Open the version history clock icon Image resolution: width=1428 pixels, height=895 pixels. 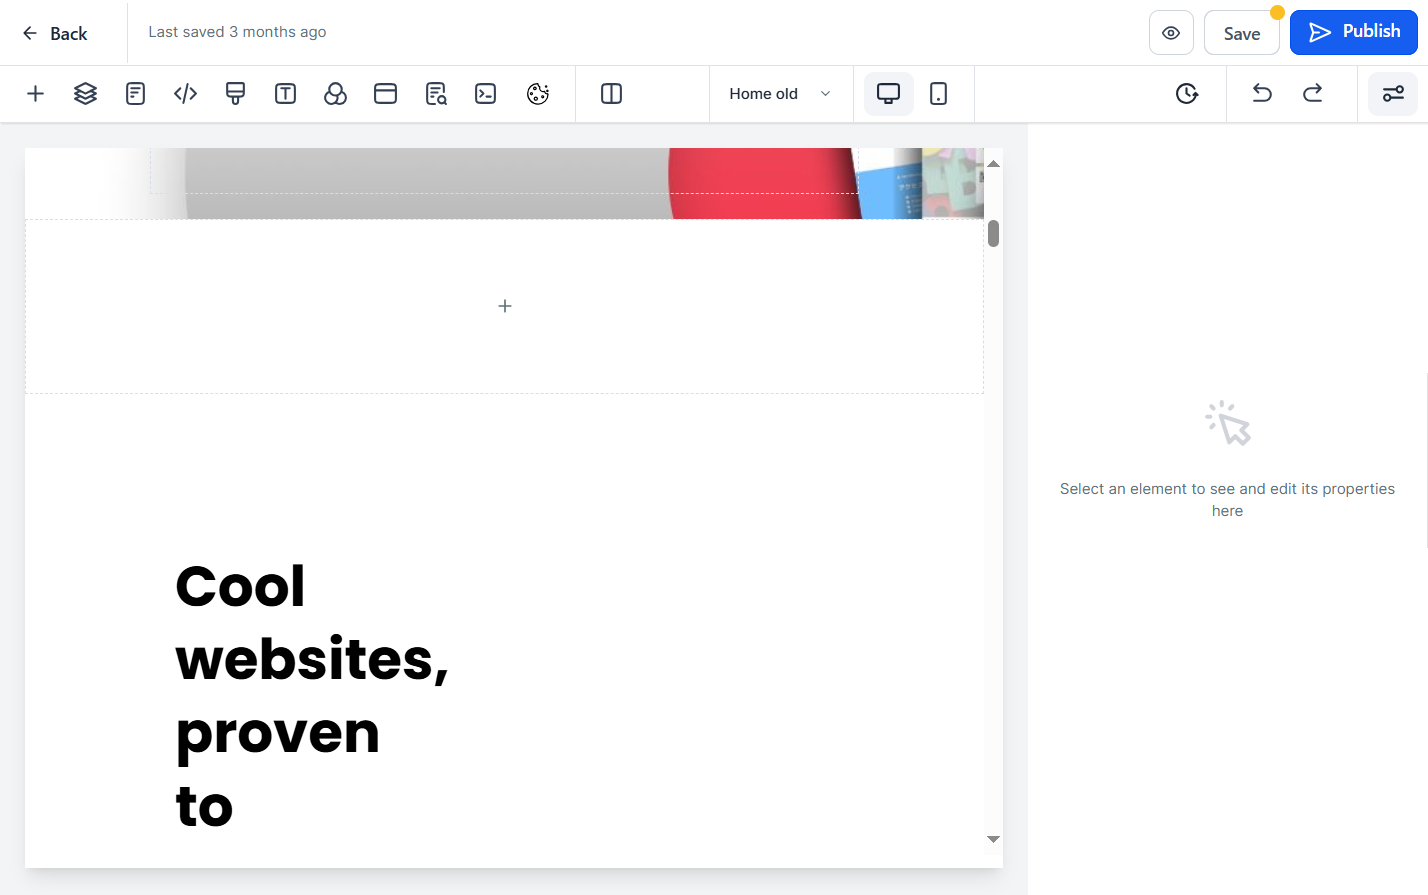(1187, 94)
